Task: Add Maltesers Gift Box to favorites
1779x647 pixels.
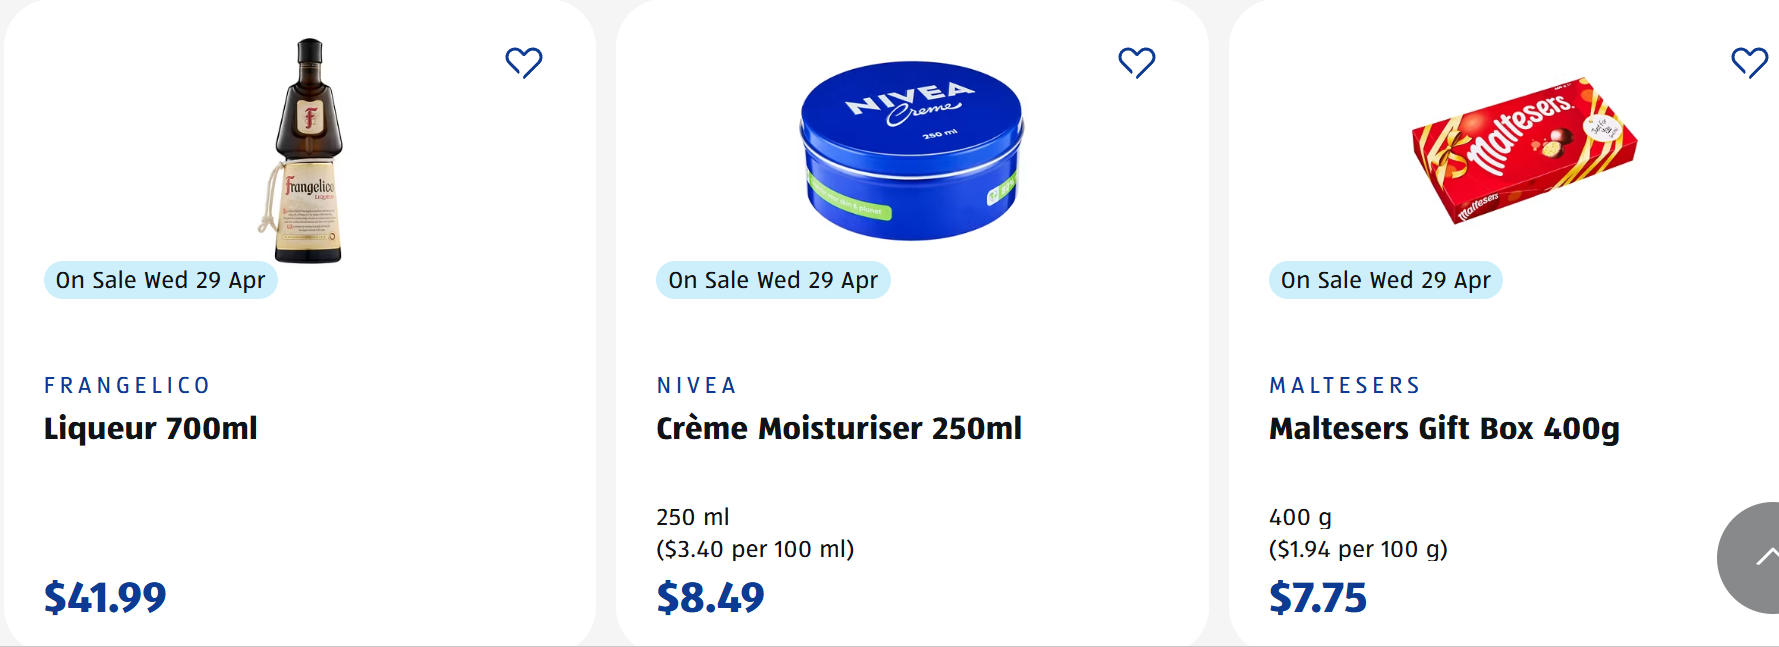Action: pyautogui.click(x=1749, y=63)
